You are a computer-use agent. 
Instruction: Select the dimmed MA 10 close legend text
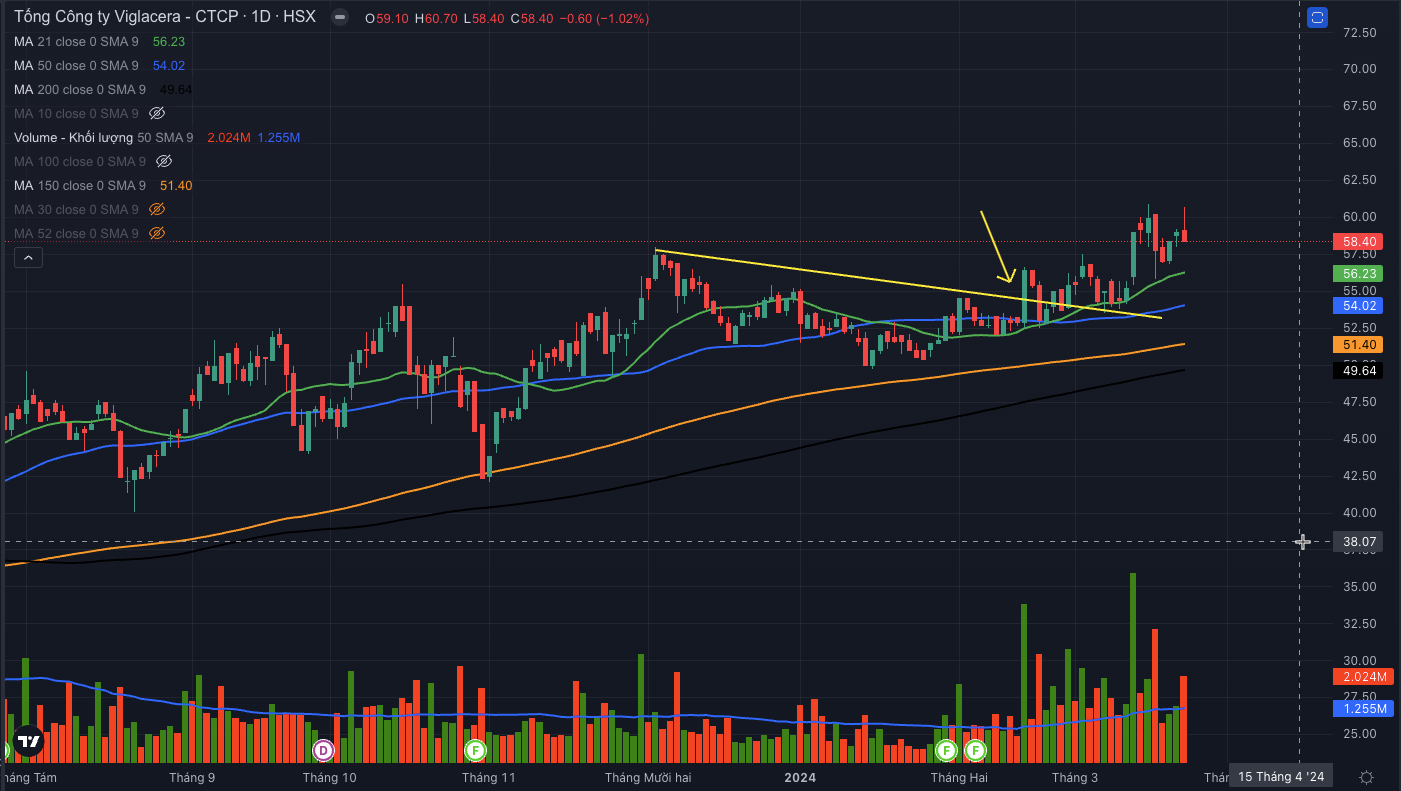pyautogui.click(x=77, y=113)
